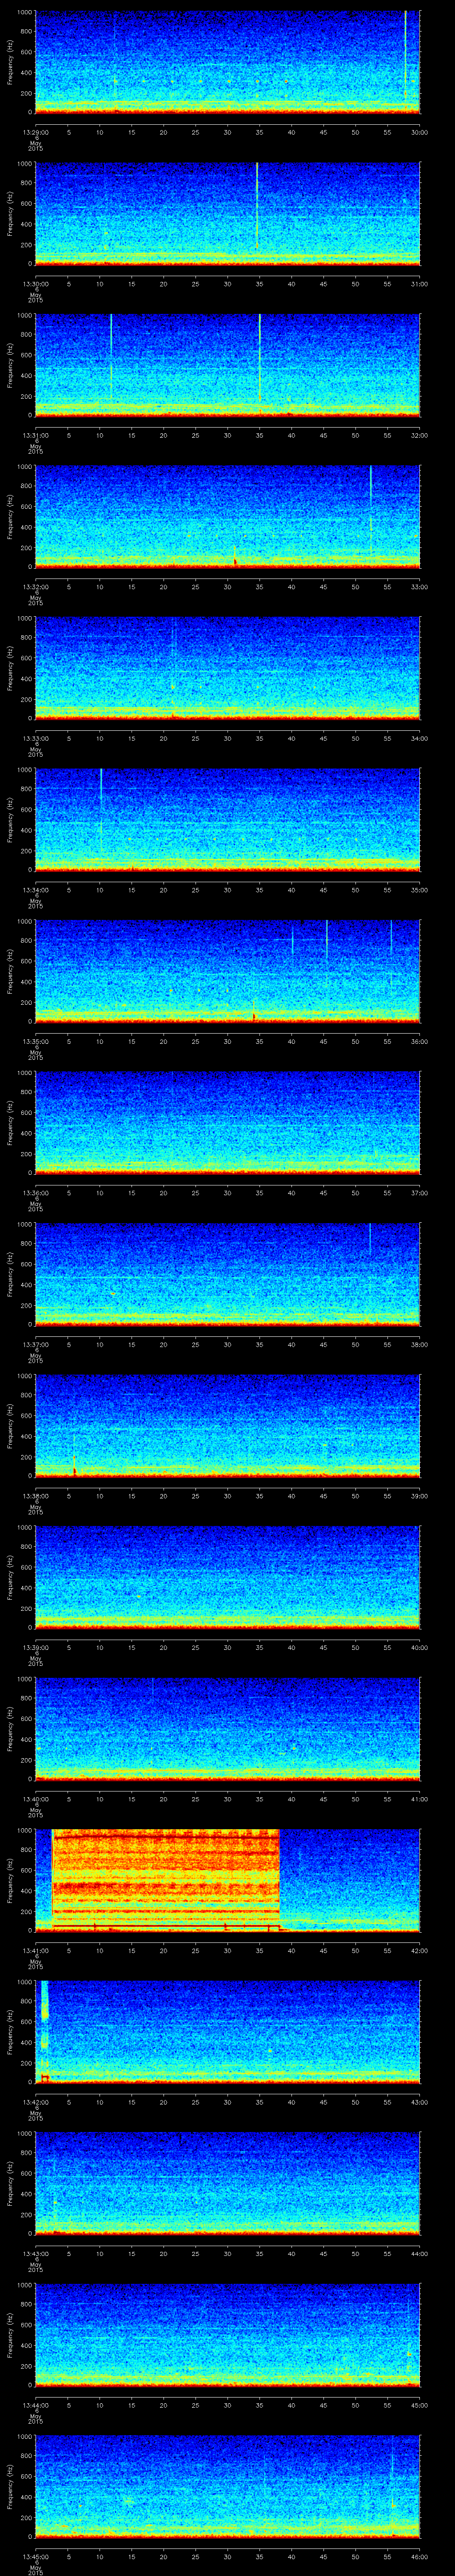Viewport: 455px width, 2576px height.
Task: Click the 13:38:00 start time label
Action: [35, 1496]
